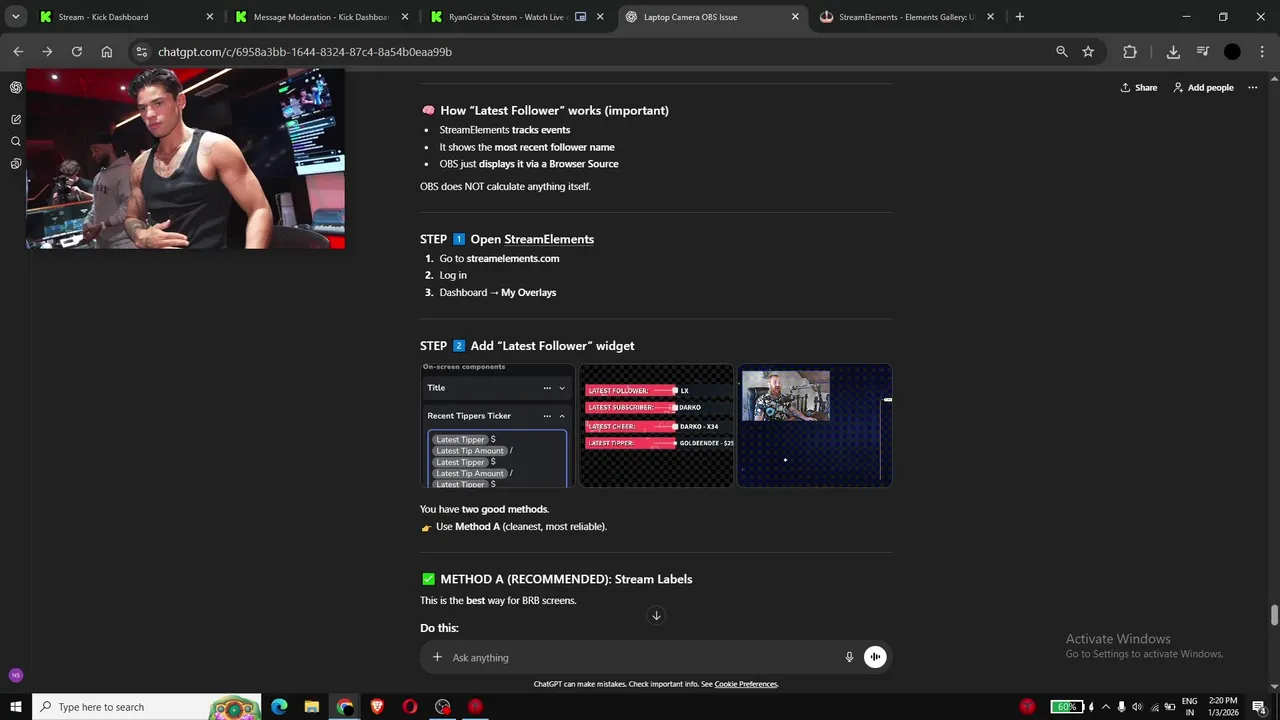The height and width of the screenshot is (720, 1280).
Task: Open Brave browser from the taskbar
Action: click(377, 707)
